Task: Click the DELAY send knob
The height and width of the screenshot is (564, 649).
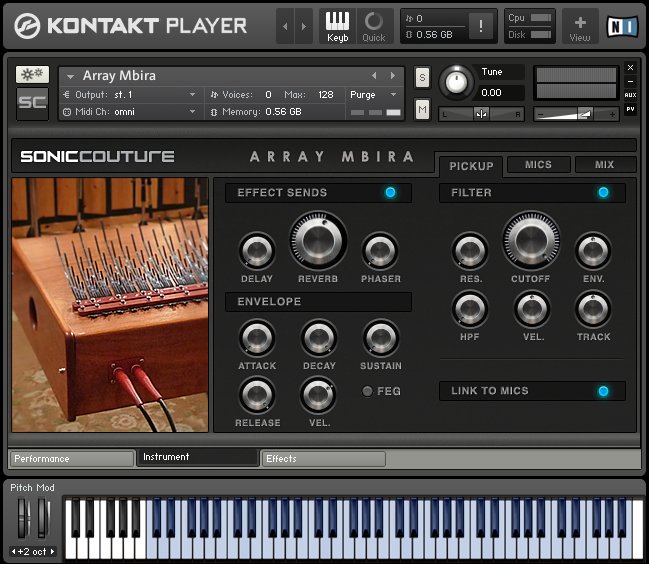Action: (x=257, y=250)
